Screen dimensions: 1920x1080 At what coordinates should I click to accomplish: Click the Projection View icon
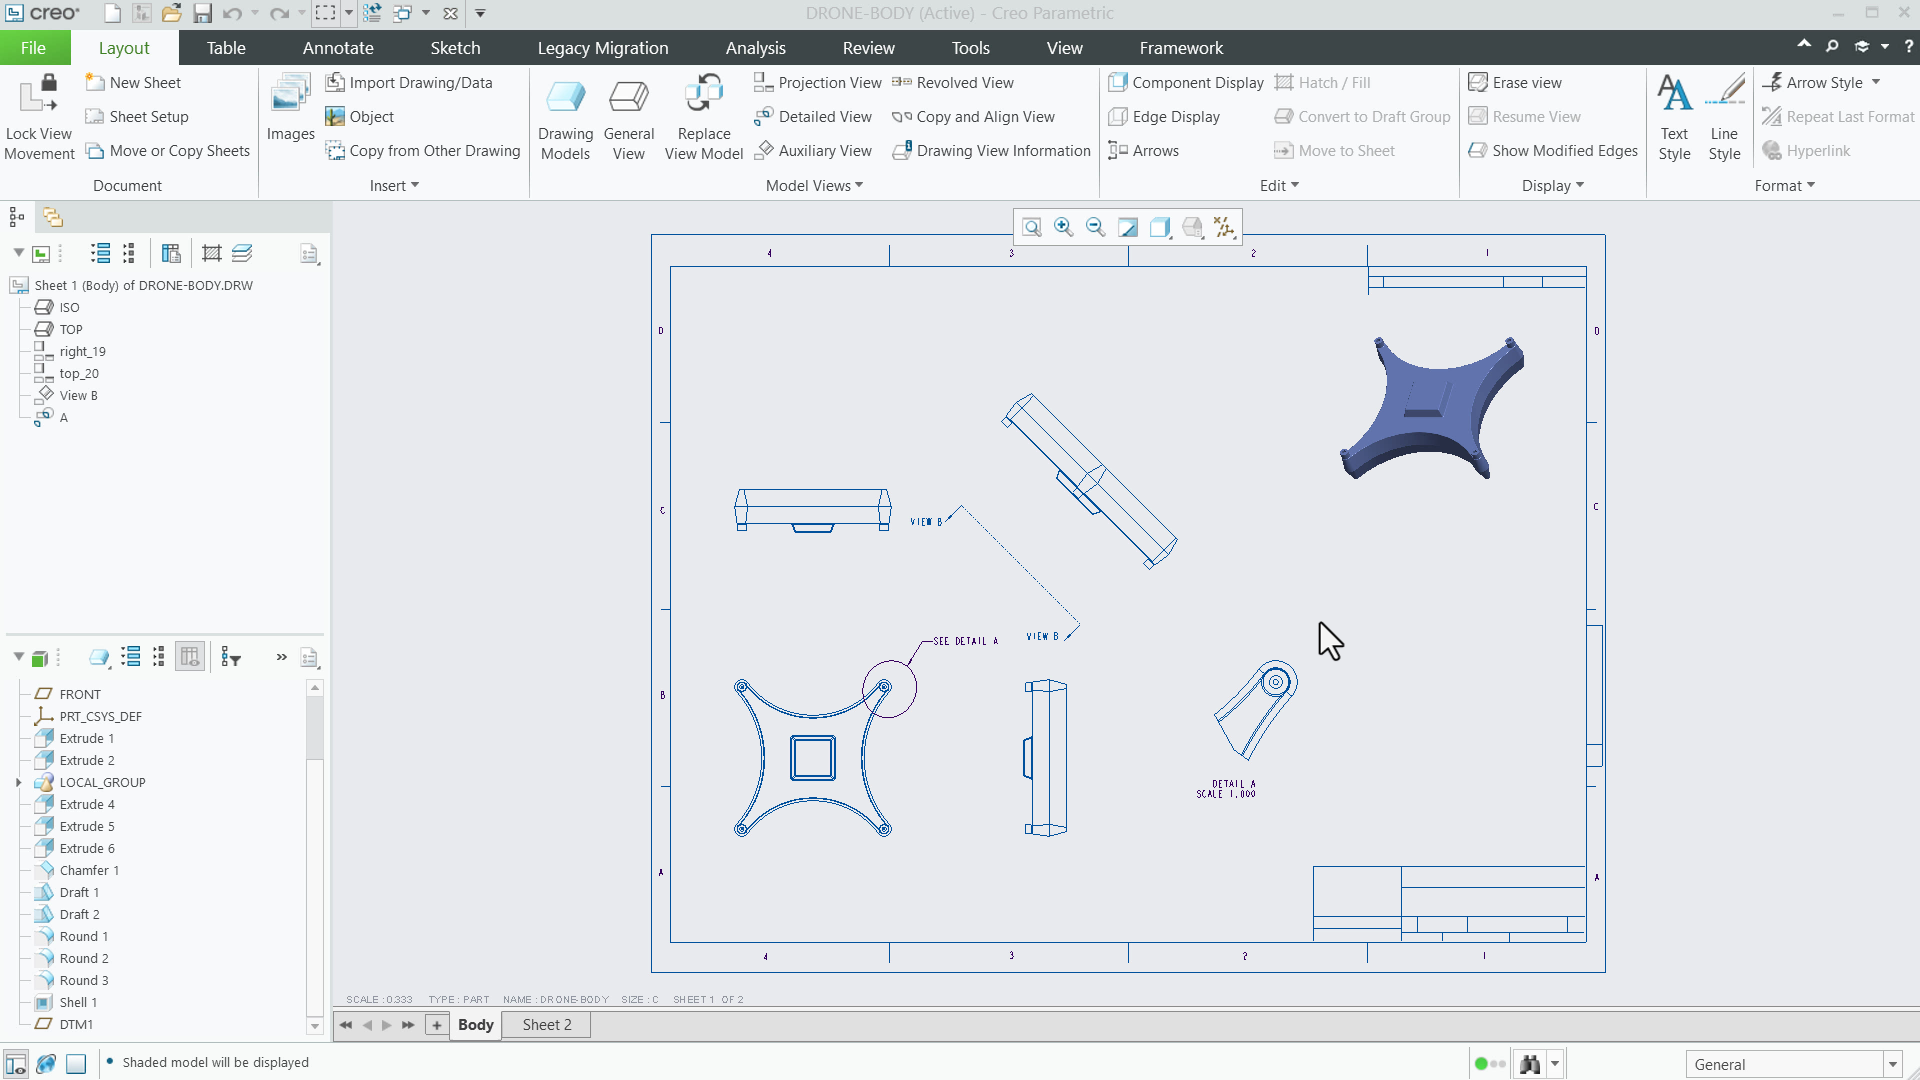(764, 82)
